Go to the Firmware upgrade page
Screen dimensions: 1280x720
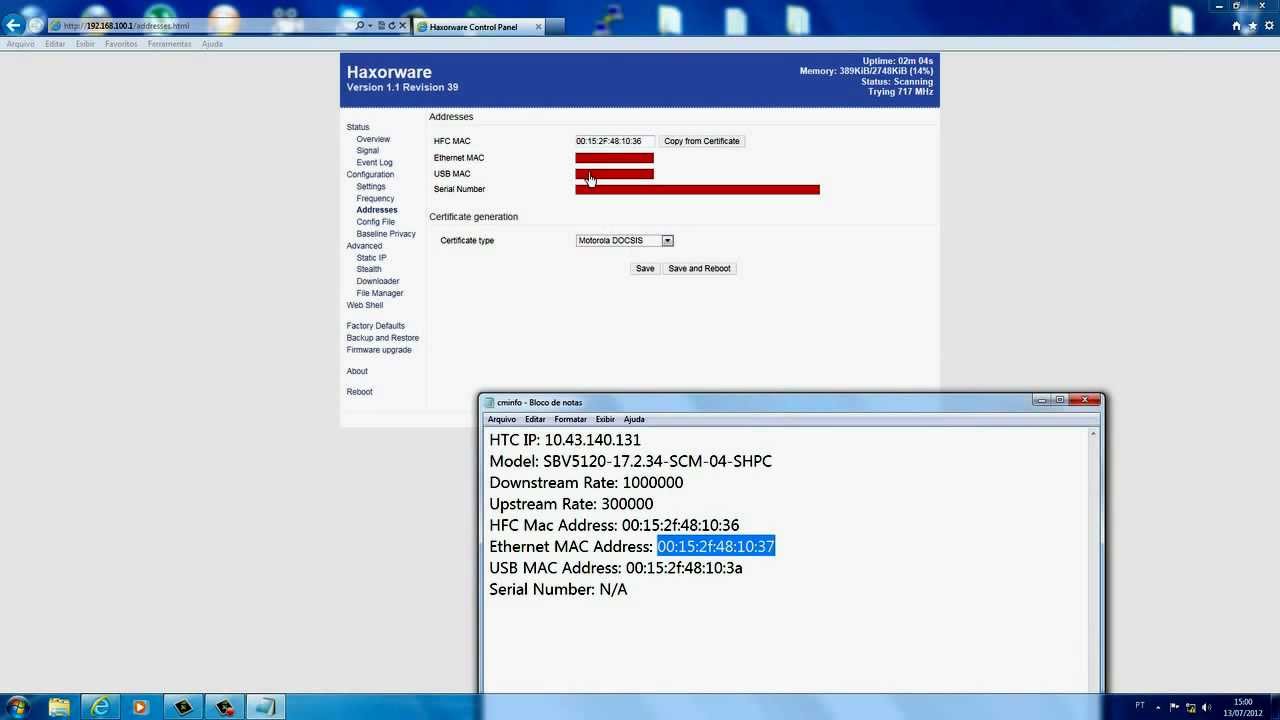click(379, 350)
